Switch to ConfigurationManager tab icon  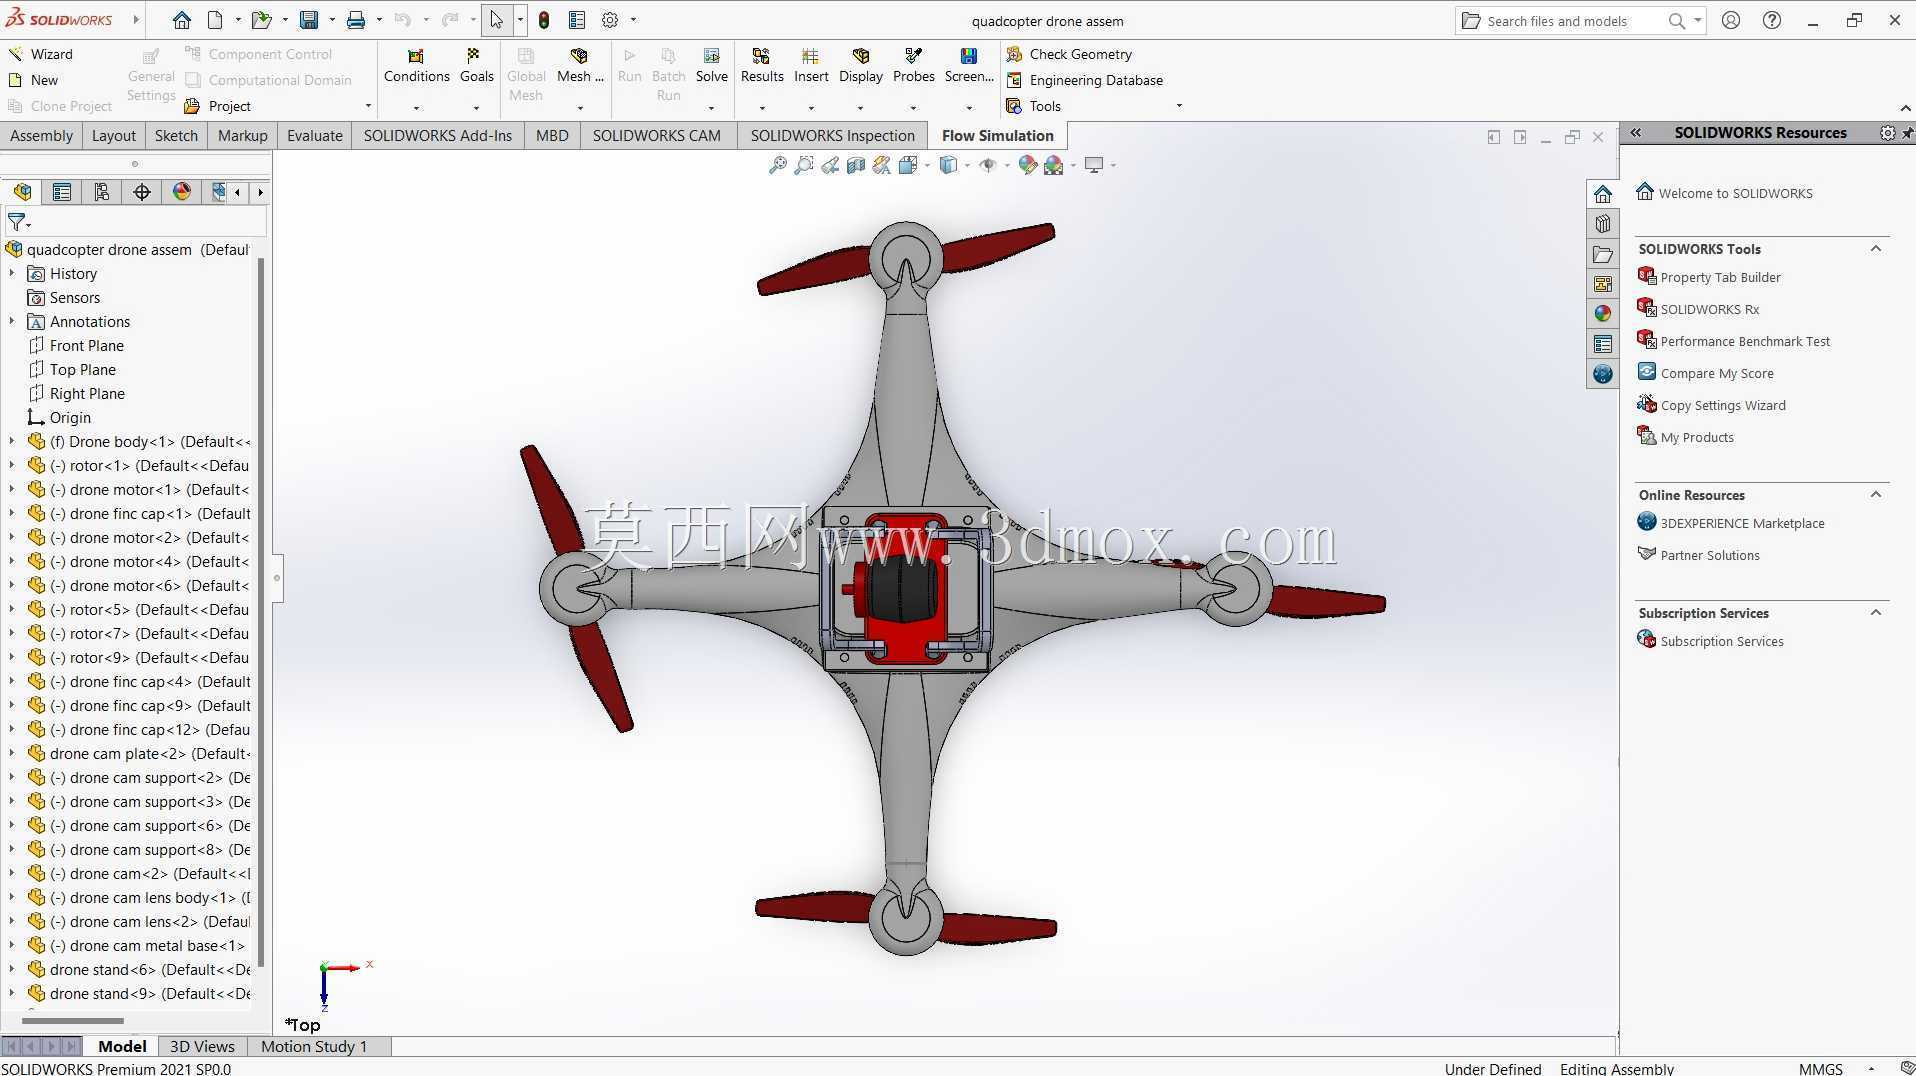point(102,192)
